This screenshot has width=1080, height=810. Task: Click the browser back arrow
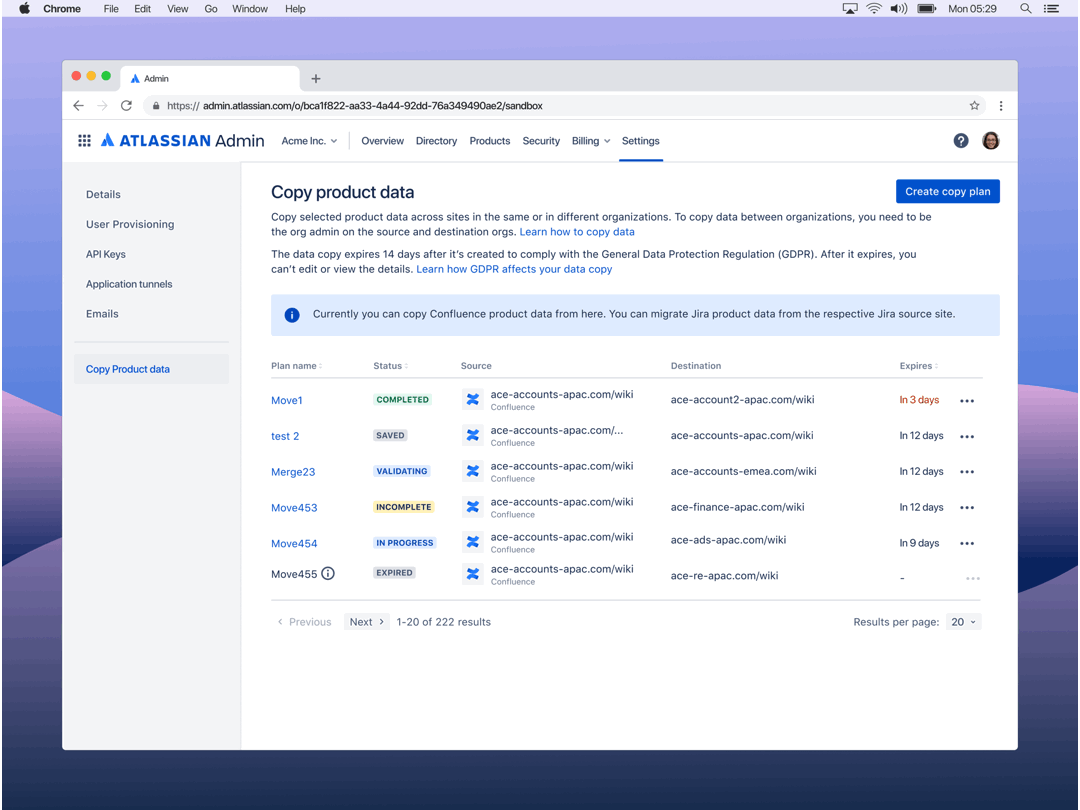[x=79, y=105]
